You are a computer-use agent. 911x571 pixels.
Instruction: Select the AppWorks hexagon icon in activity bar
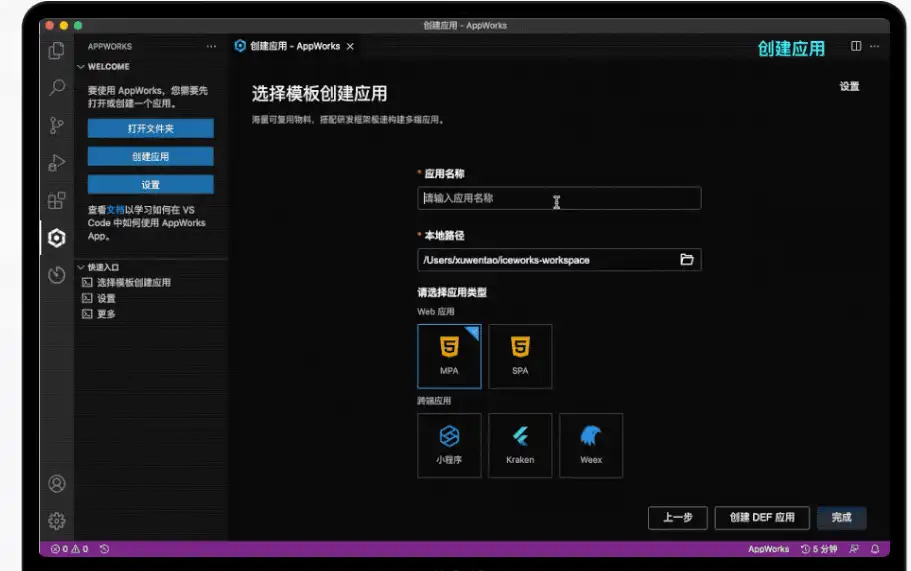pos(56,238)
